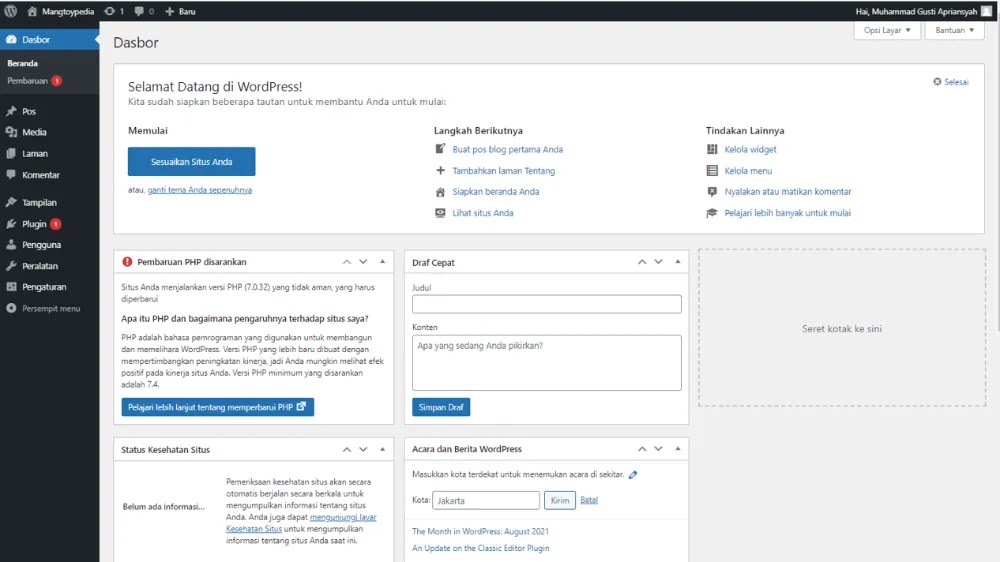
Task: Open the Bantuan help dropdown
Action: pyautogui.click(x=955, y=30)
